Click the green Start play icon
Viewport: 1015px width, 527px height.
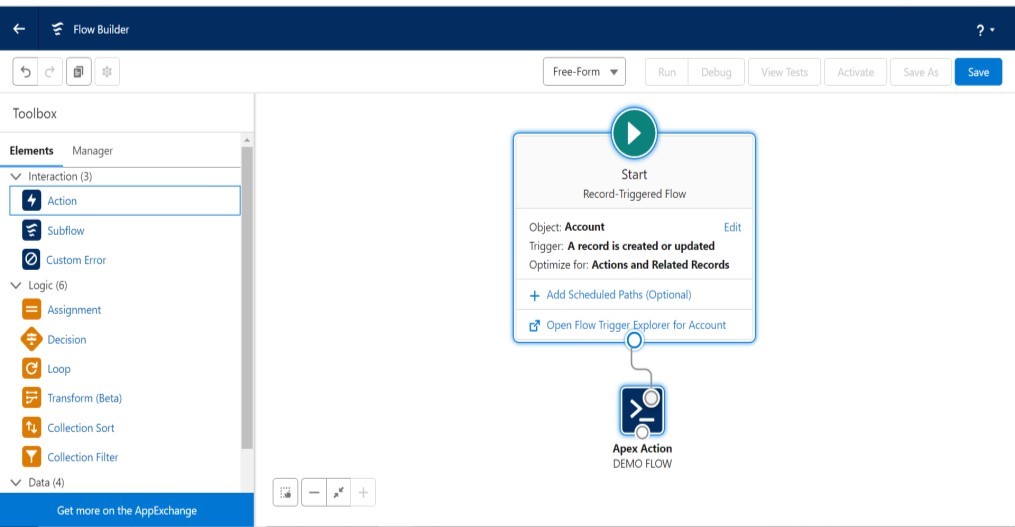pyautogui.click(x=634, y=133)
